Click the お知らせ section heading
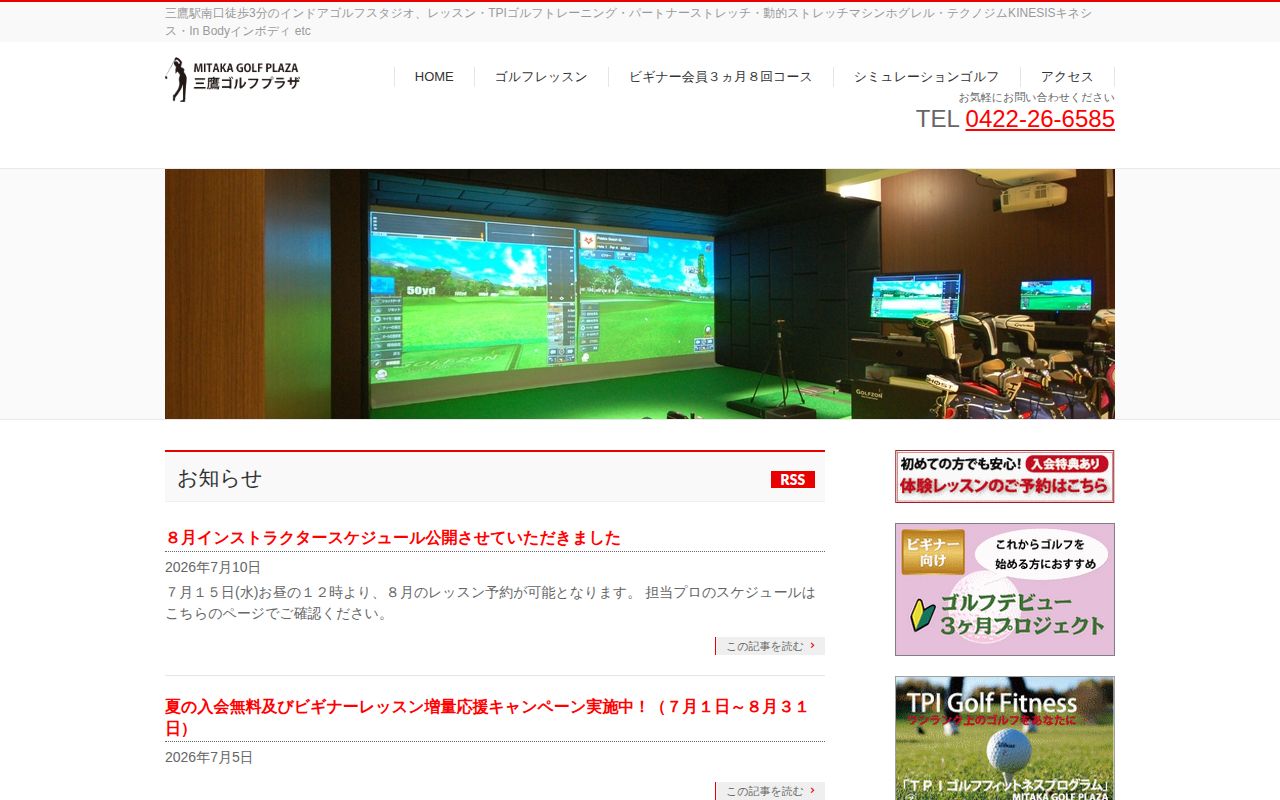Image resolution: width=1280 pixels, height=800 pixels. point(219,479)
